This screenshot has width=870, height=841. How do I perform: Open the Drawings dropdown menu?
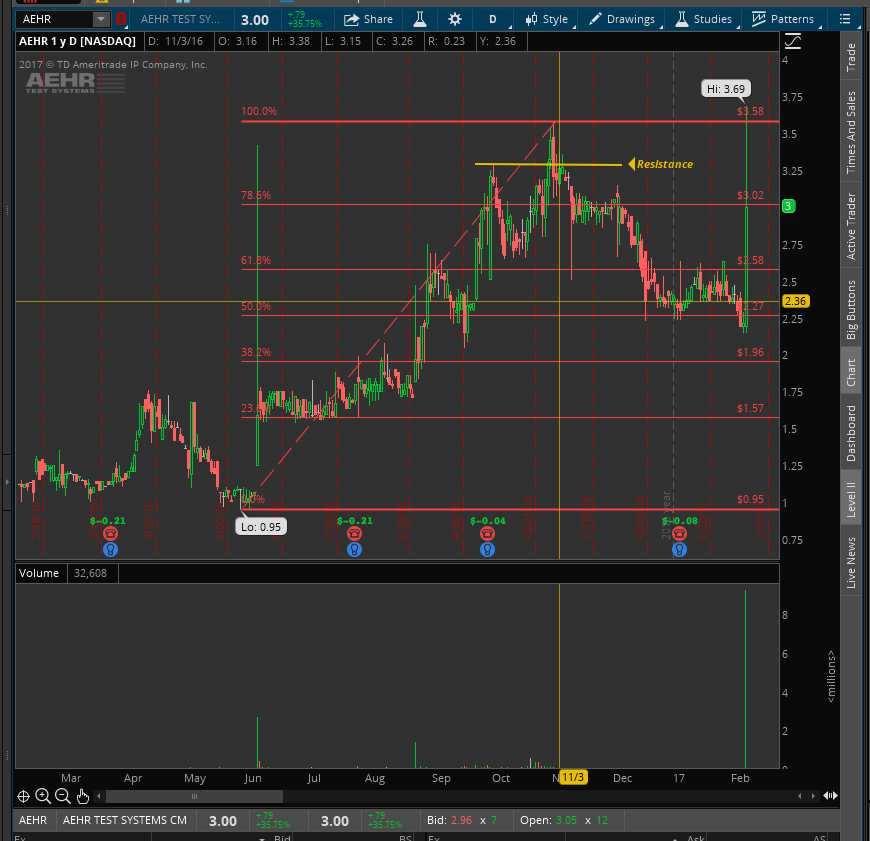[625, 19]
